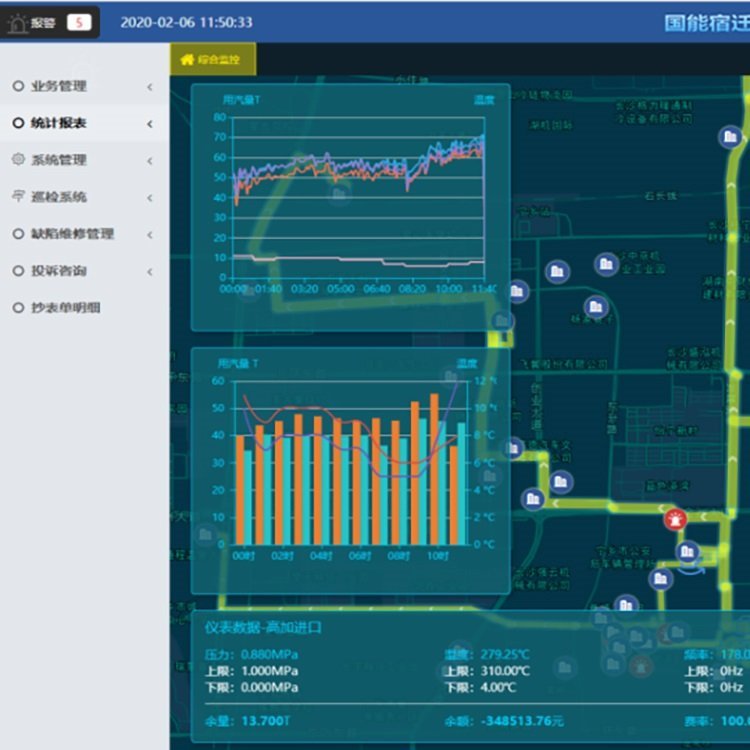
Task: Click building marker directly below red alarm marker
Action: [688, 551]
